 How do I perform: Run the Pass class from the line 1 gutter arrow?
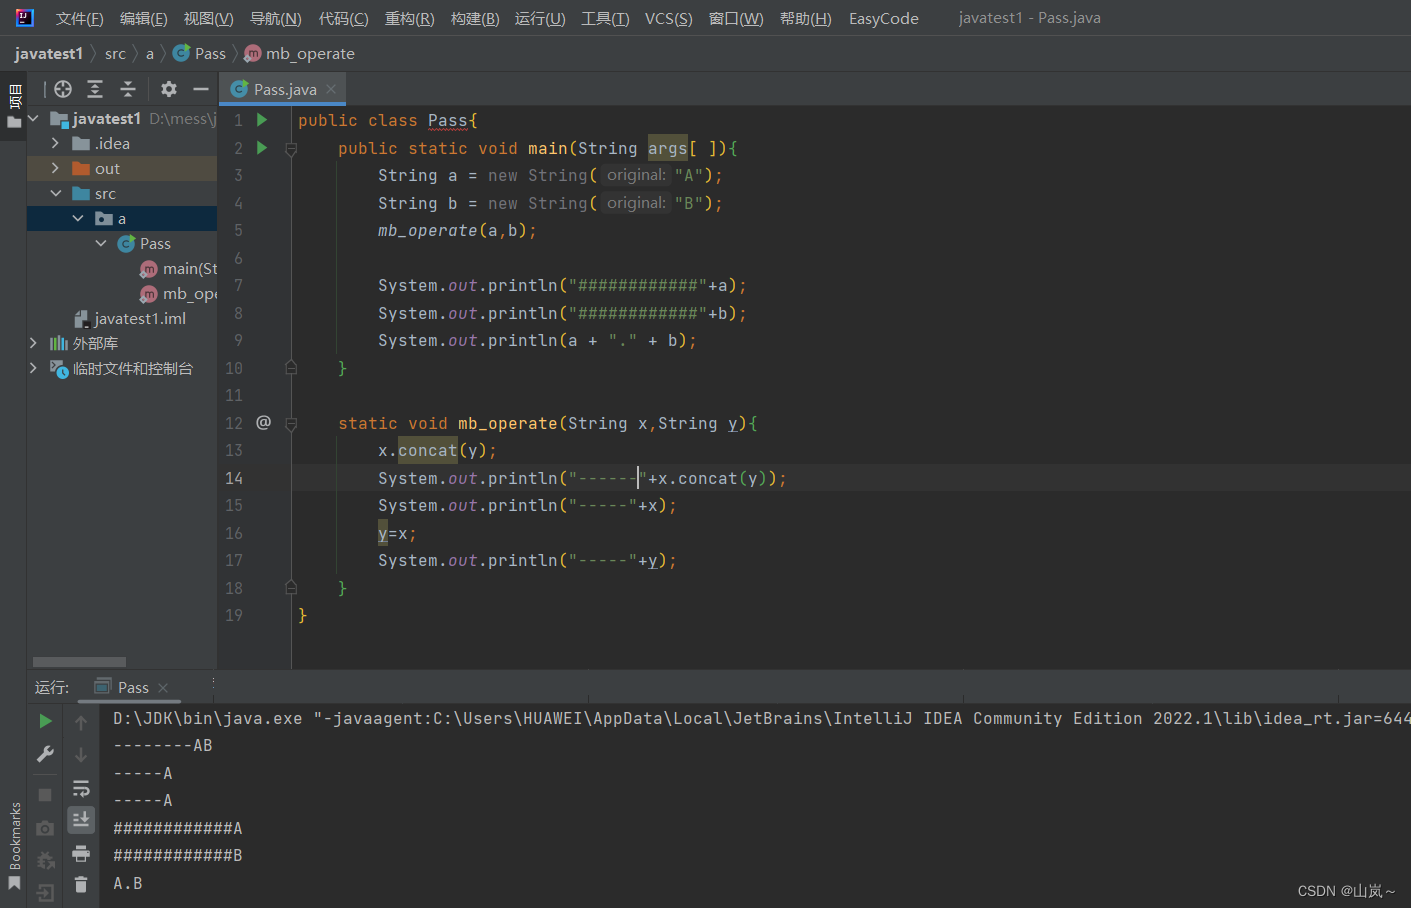[262, 120]
